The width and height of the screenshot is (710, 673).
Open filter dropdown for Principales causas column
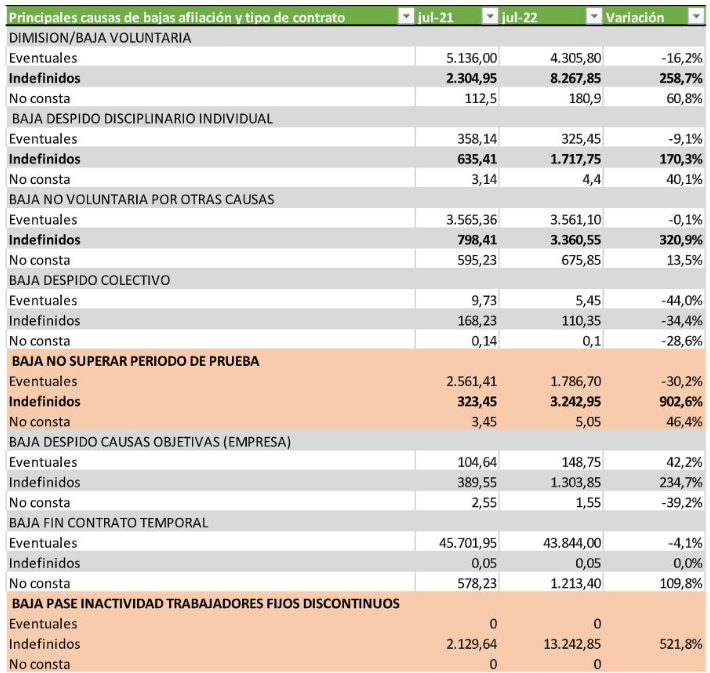pos(406,17)
